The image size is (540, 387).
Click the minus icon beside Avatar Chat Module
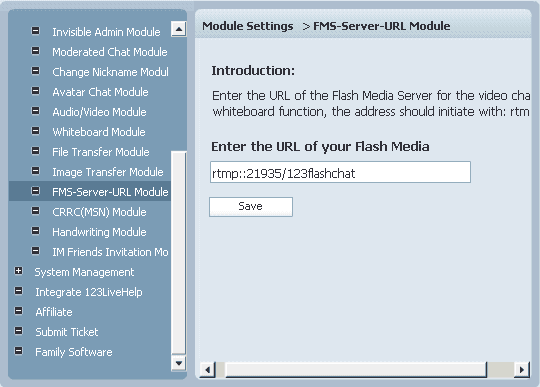click(x=35, y=91)
